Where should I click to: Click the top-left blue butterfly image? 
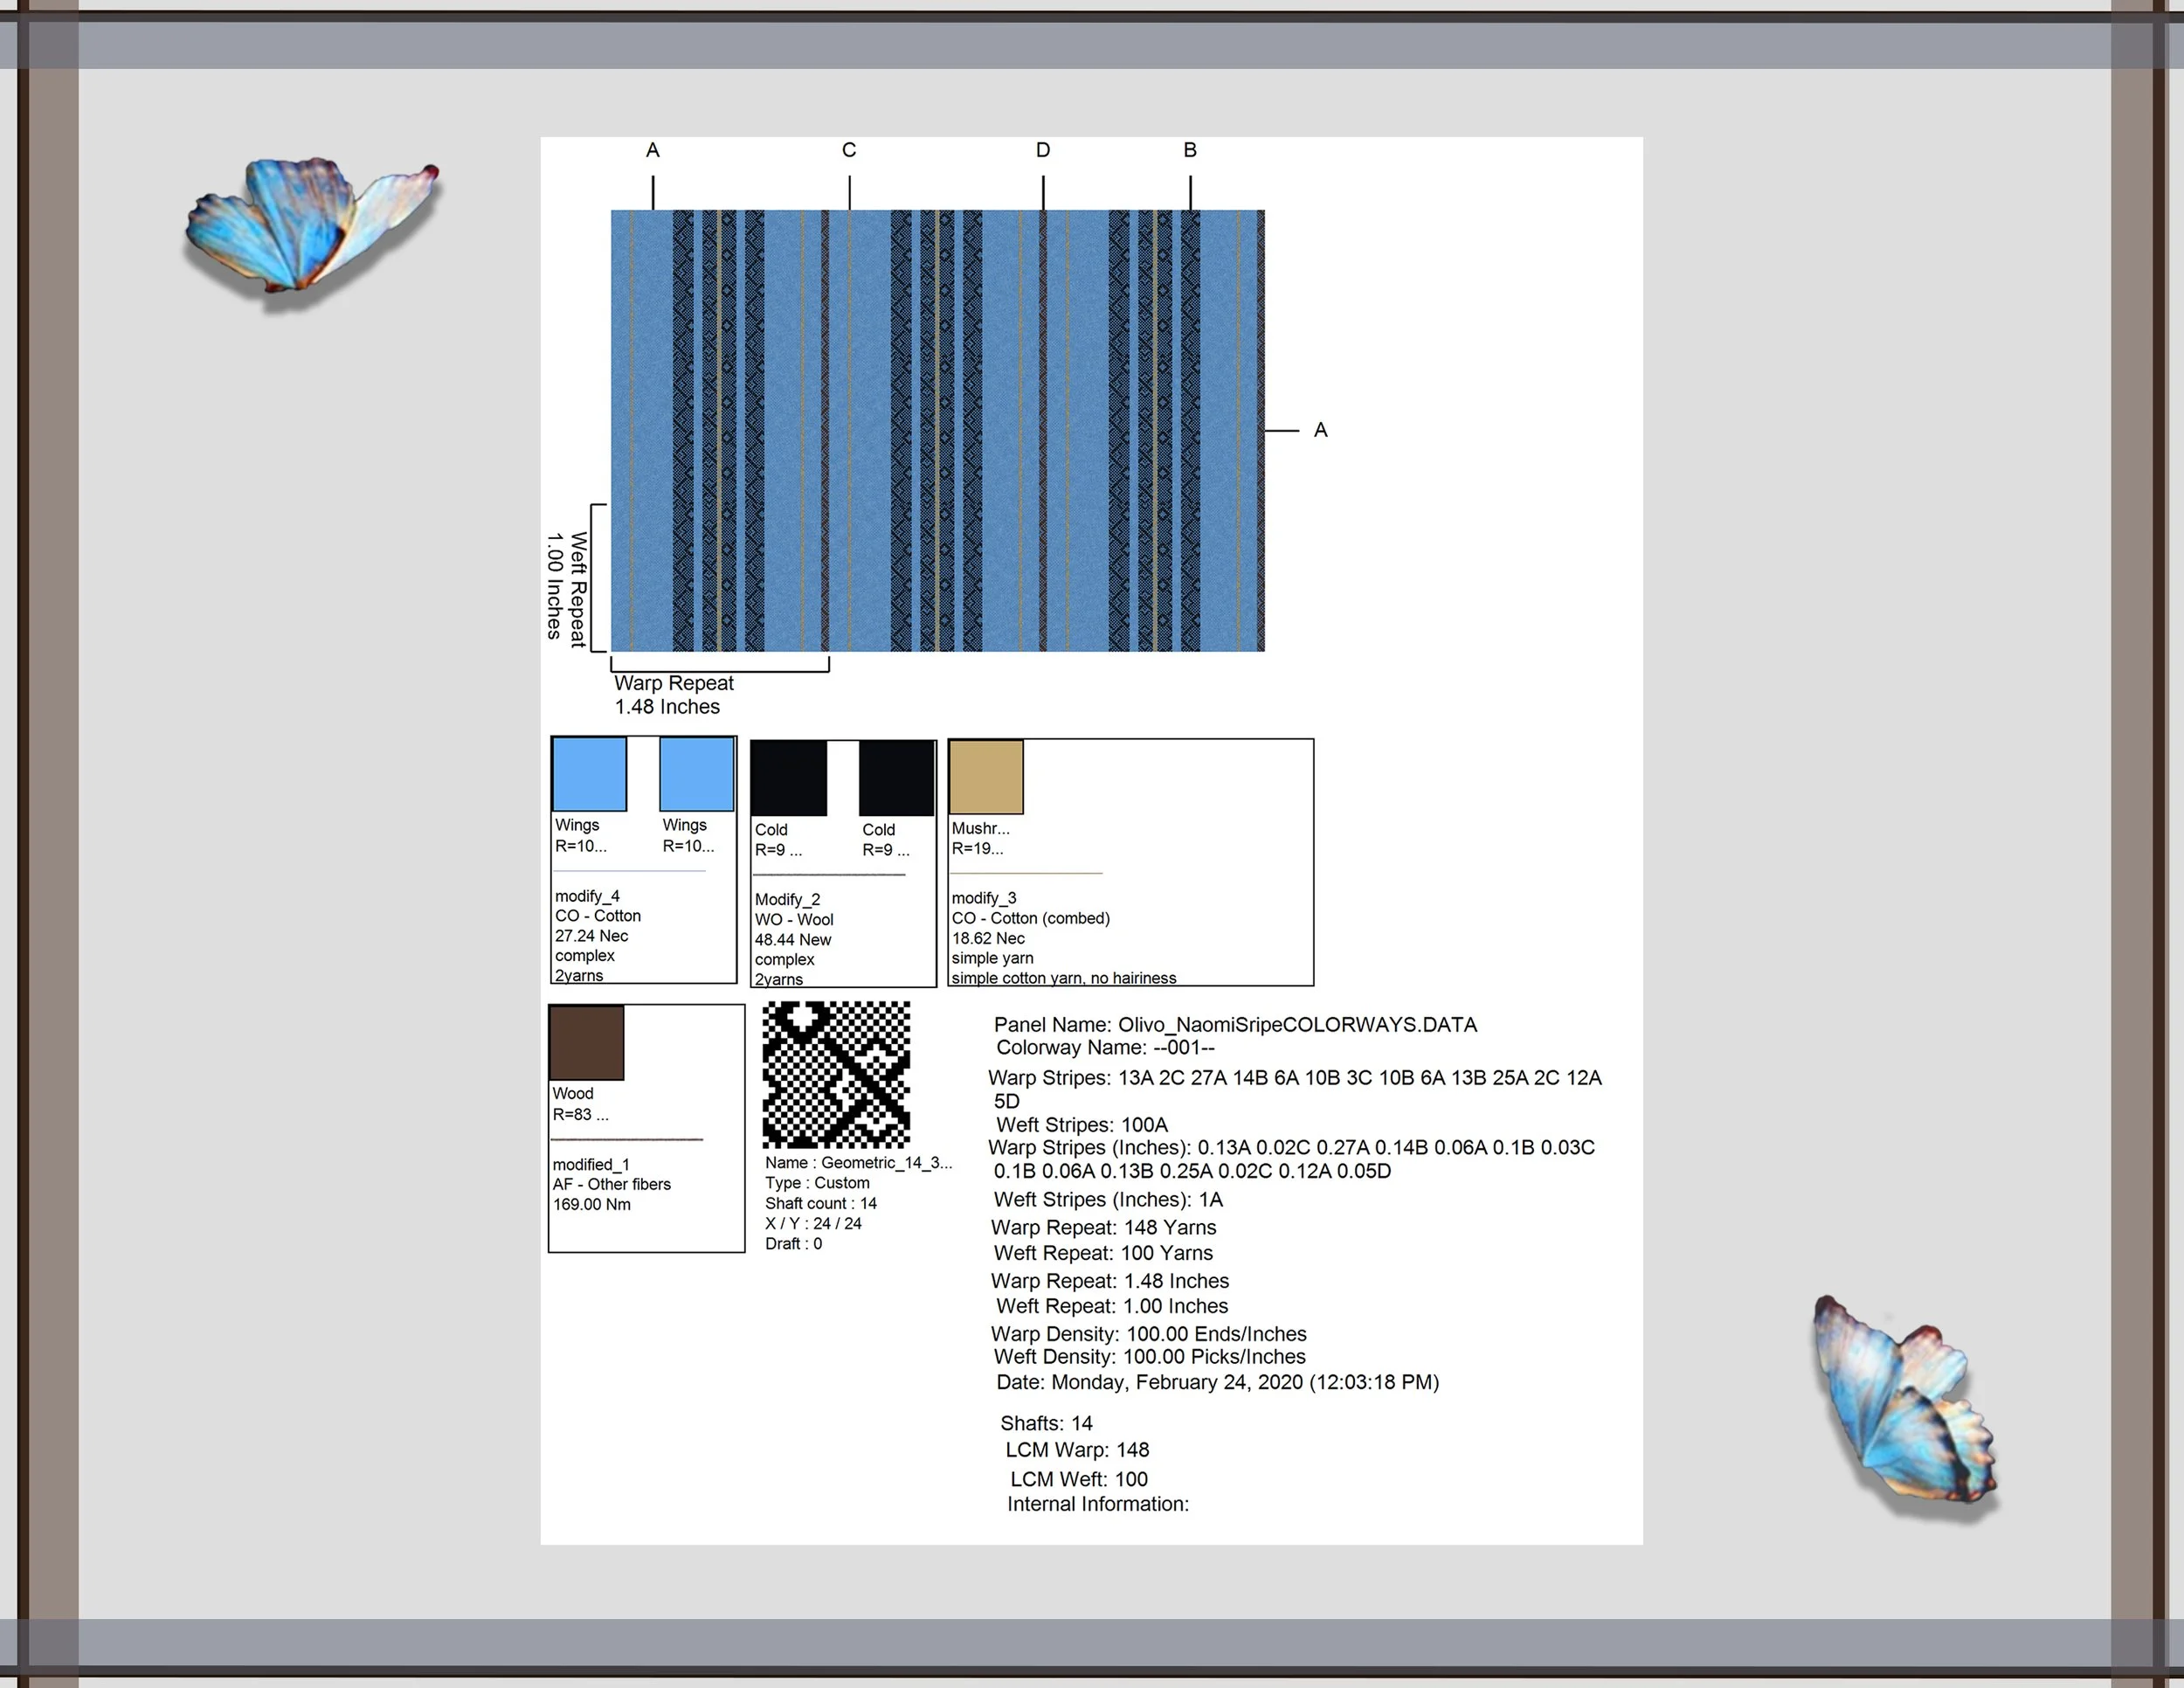tap(305, 225)
